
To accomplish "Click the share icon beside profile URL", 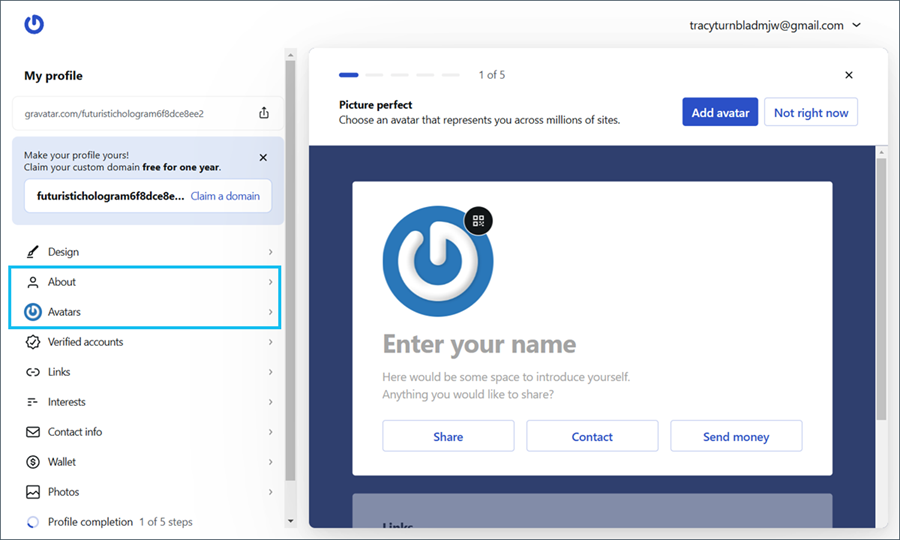I will pos(264,113).
